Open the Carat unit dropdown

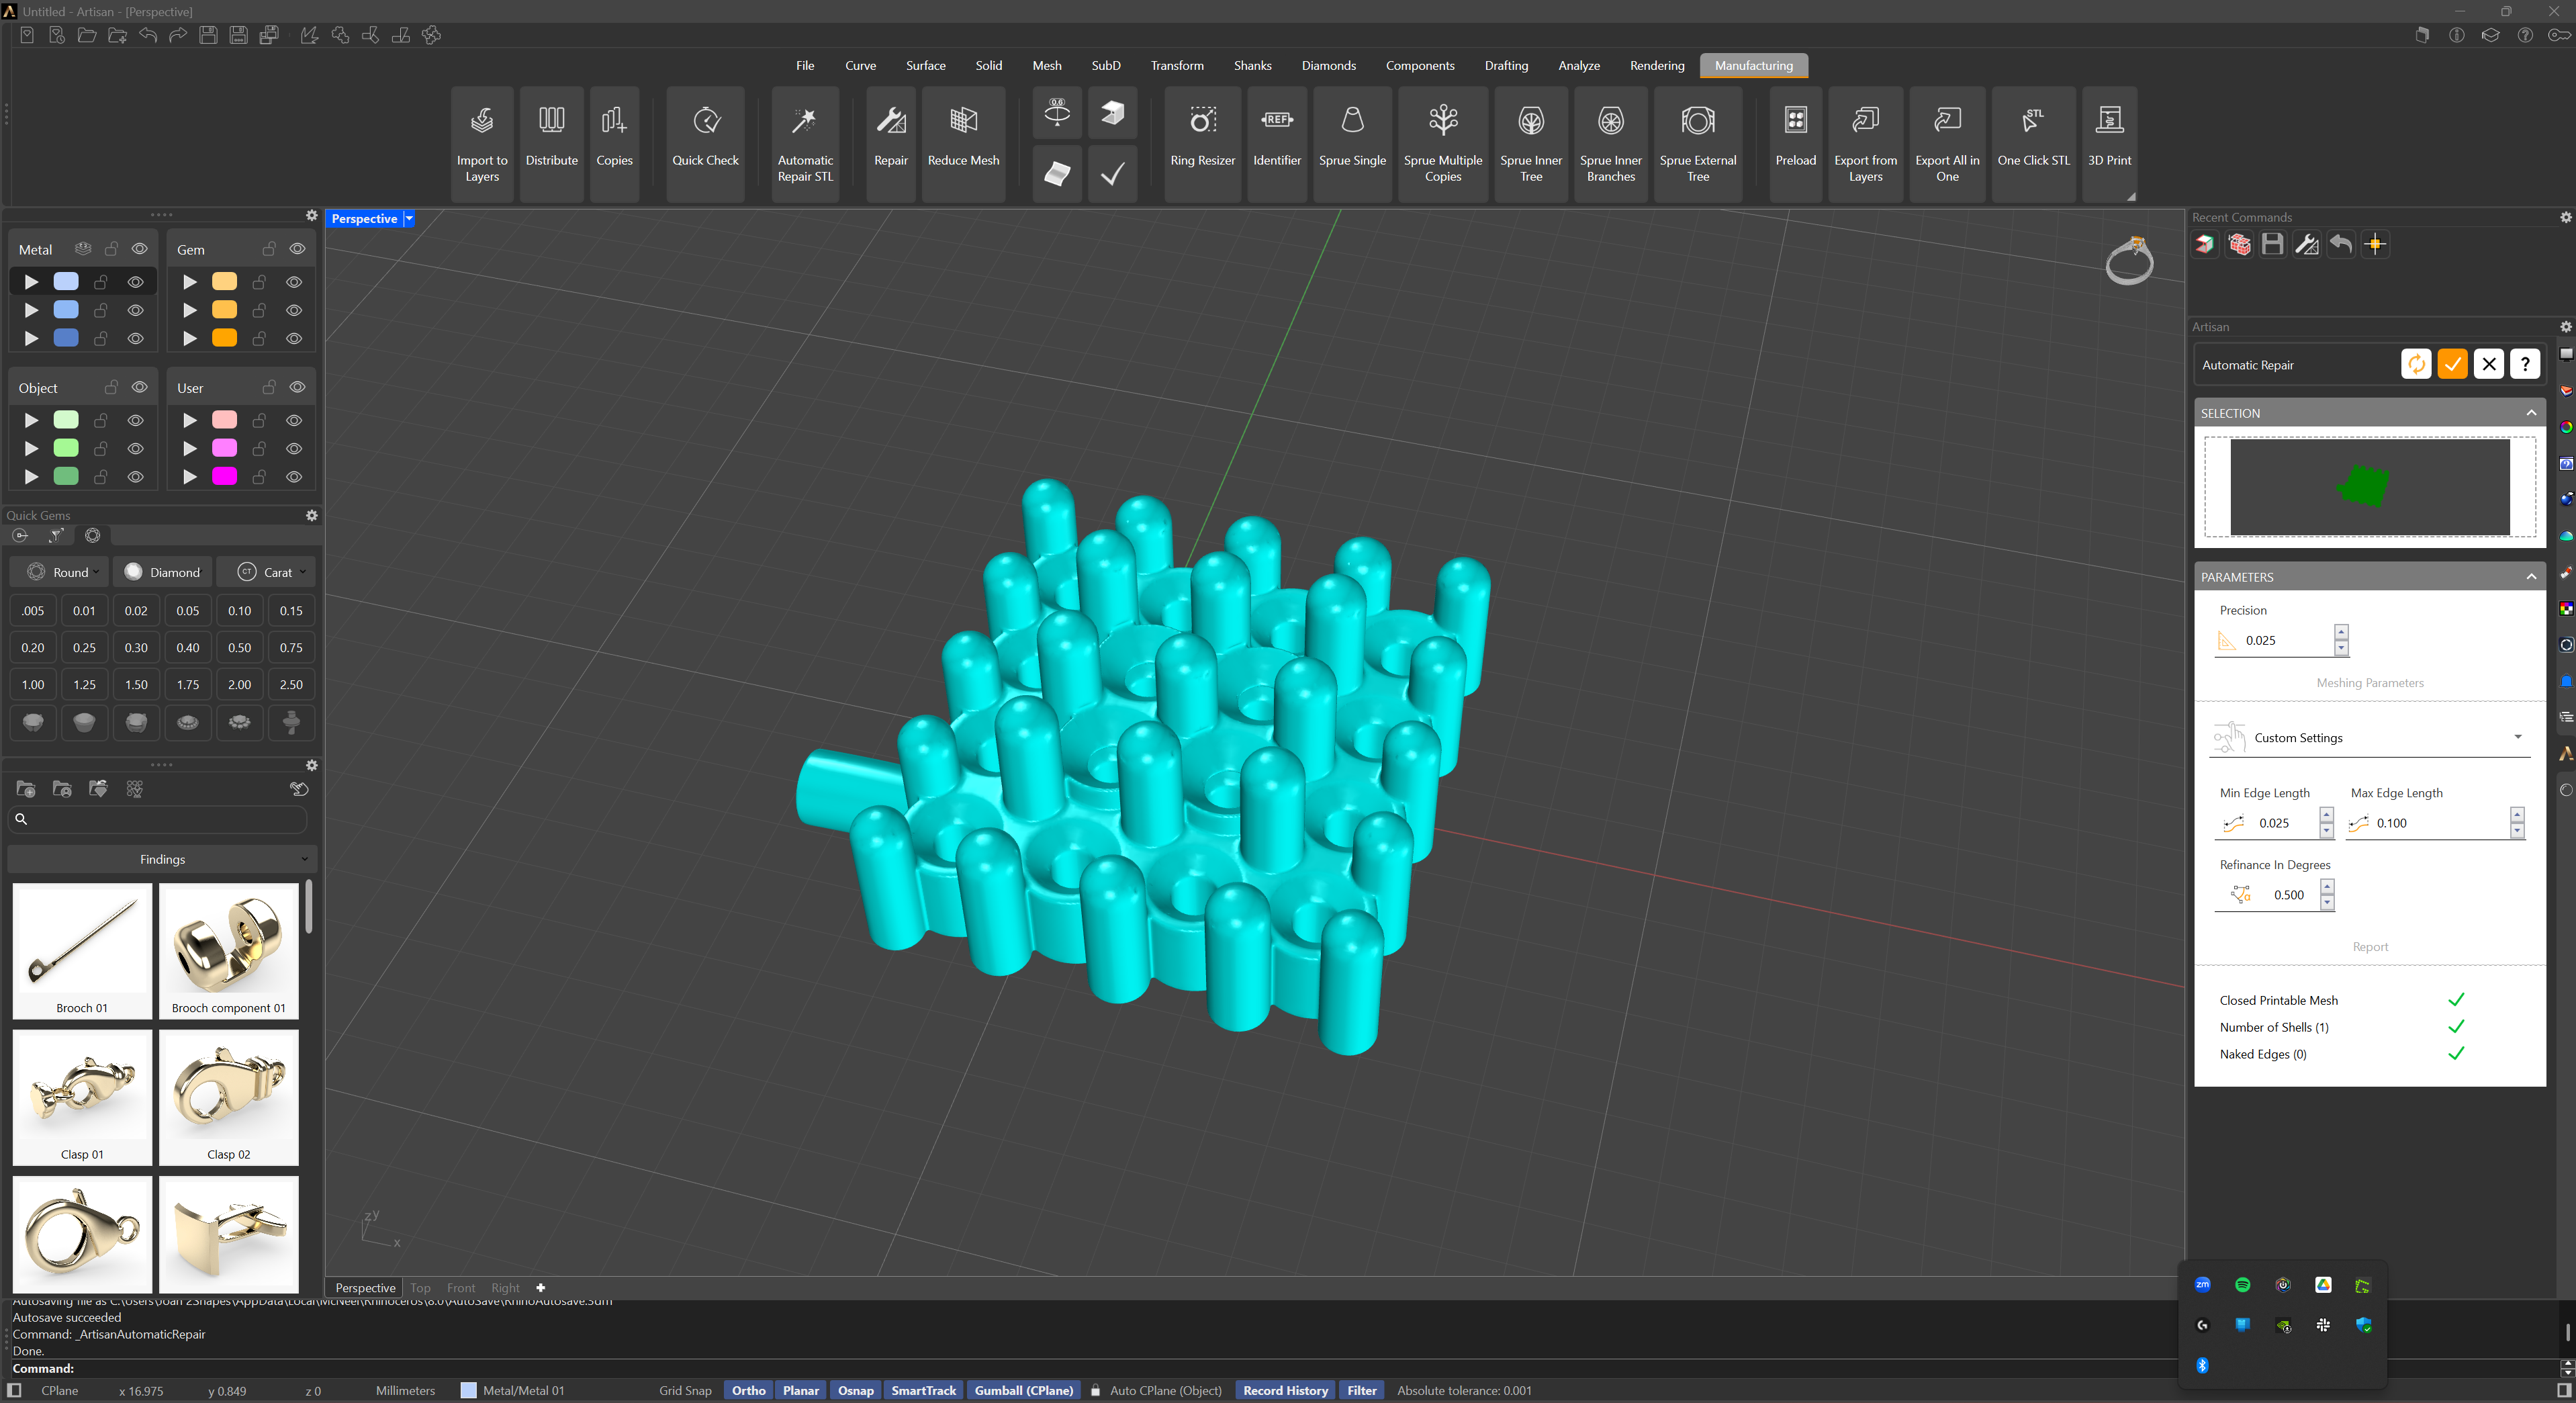266,572
